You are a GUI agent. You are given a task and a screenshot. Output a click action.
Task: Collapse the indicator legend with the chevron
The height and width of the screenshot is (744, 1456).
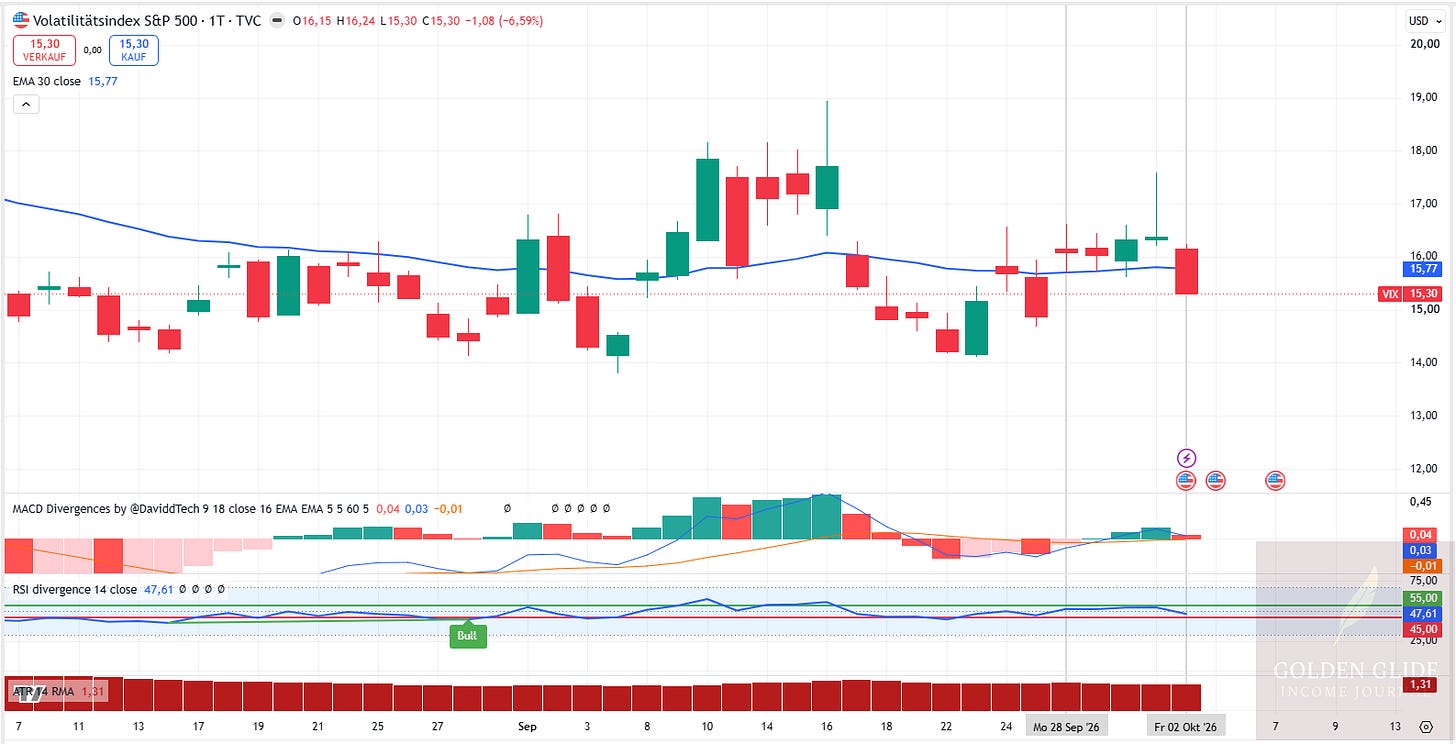[26, 103]
